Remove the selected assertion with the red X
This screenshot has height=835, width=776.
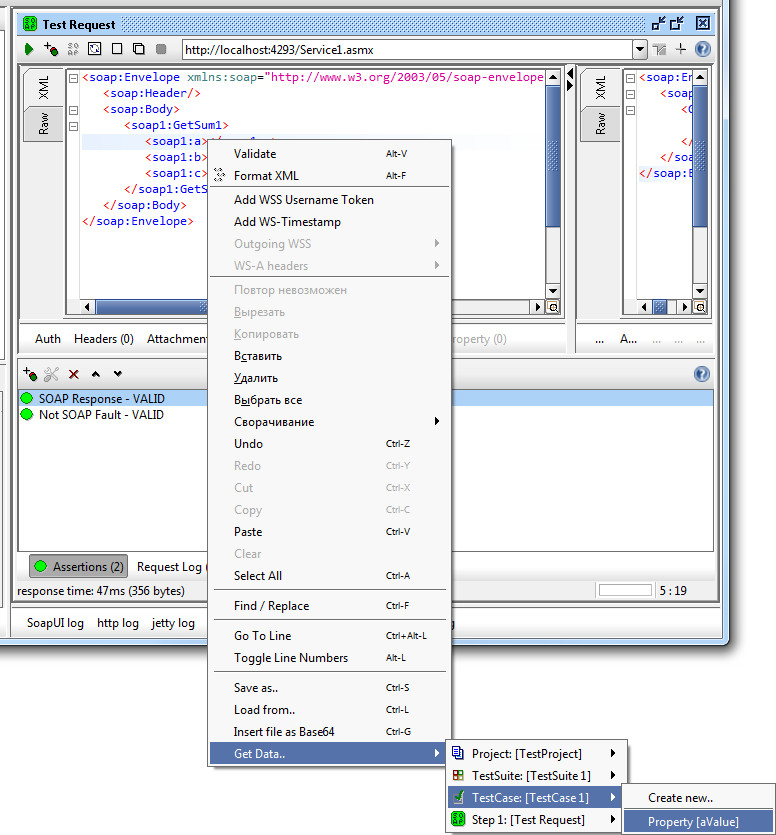73,374
